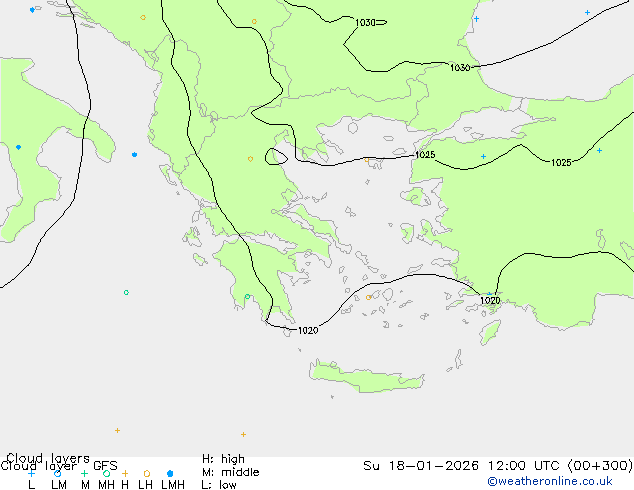Click the filled blue LMH legend symbol
634x490 pixels.
click(x=170, y=473)
